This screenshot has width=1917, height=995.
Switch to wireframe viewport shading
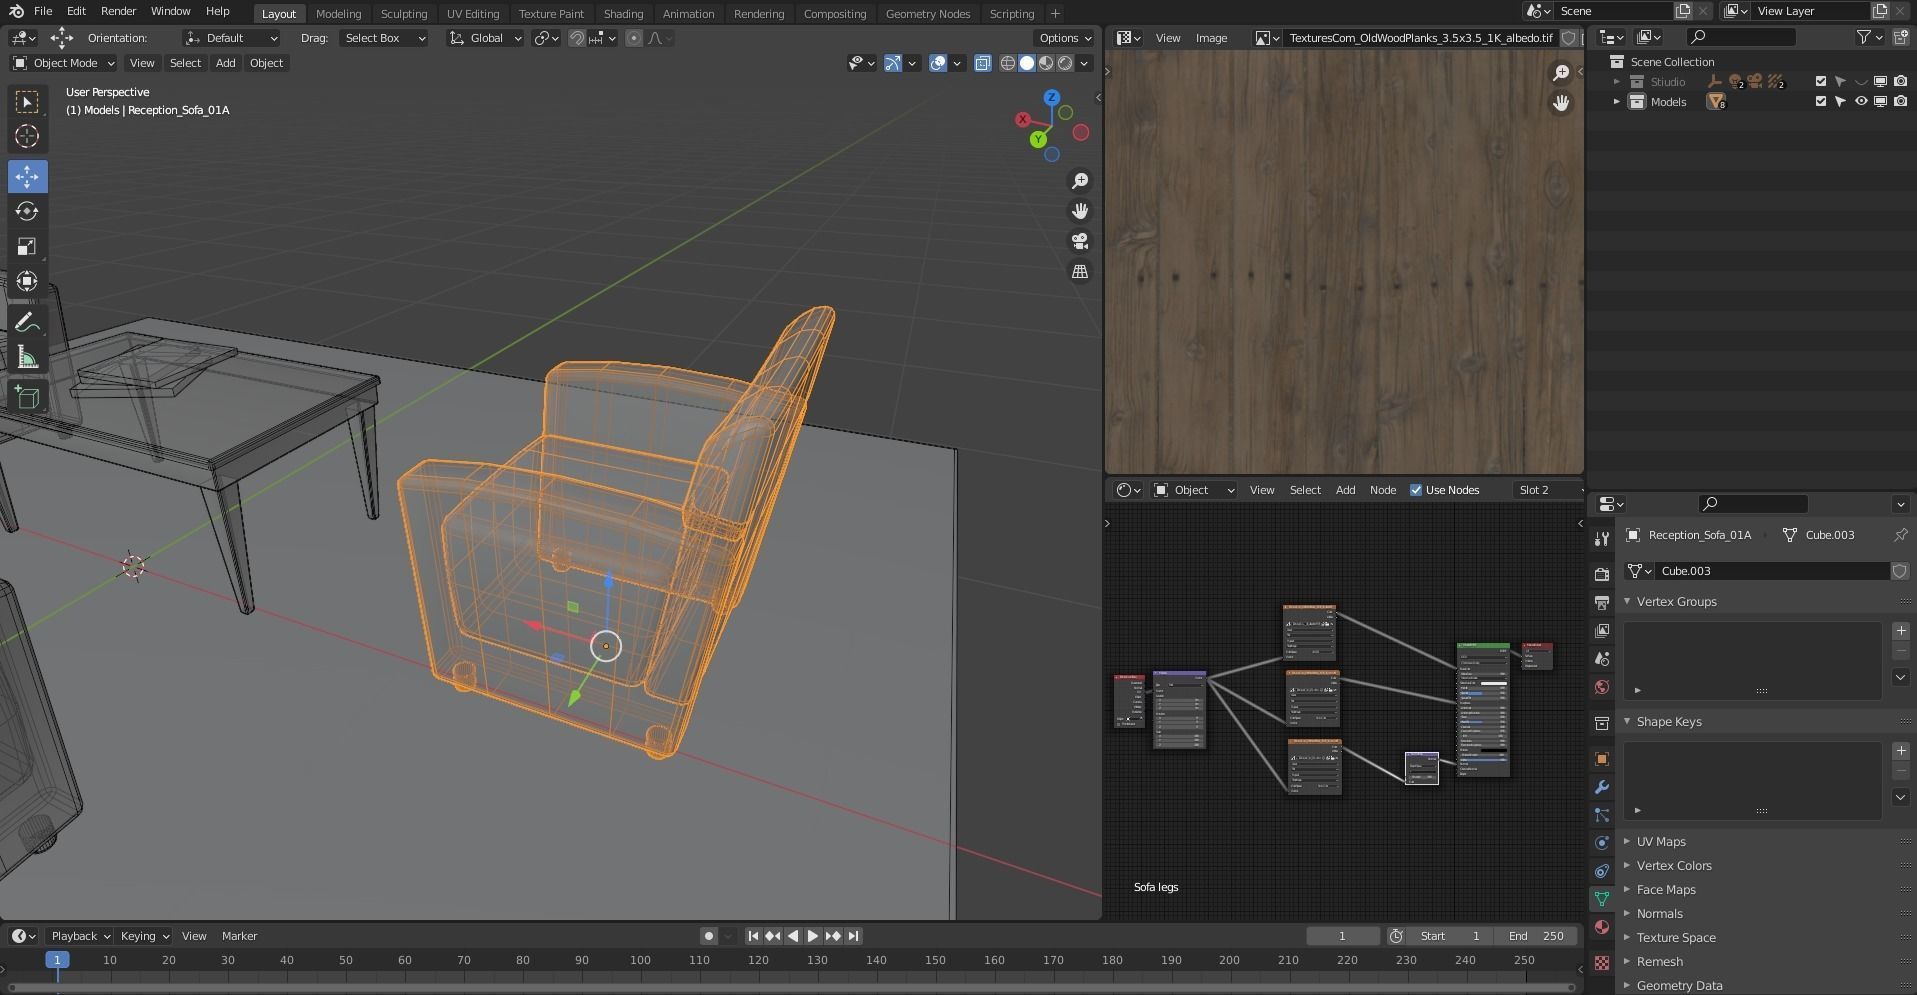[1008, 63]
